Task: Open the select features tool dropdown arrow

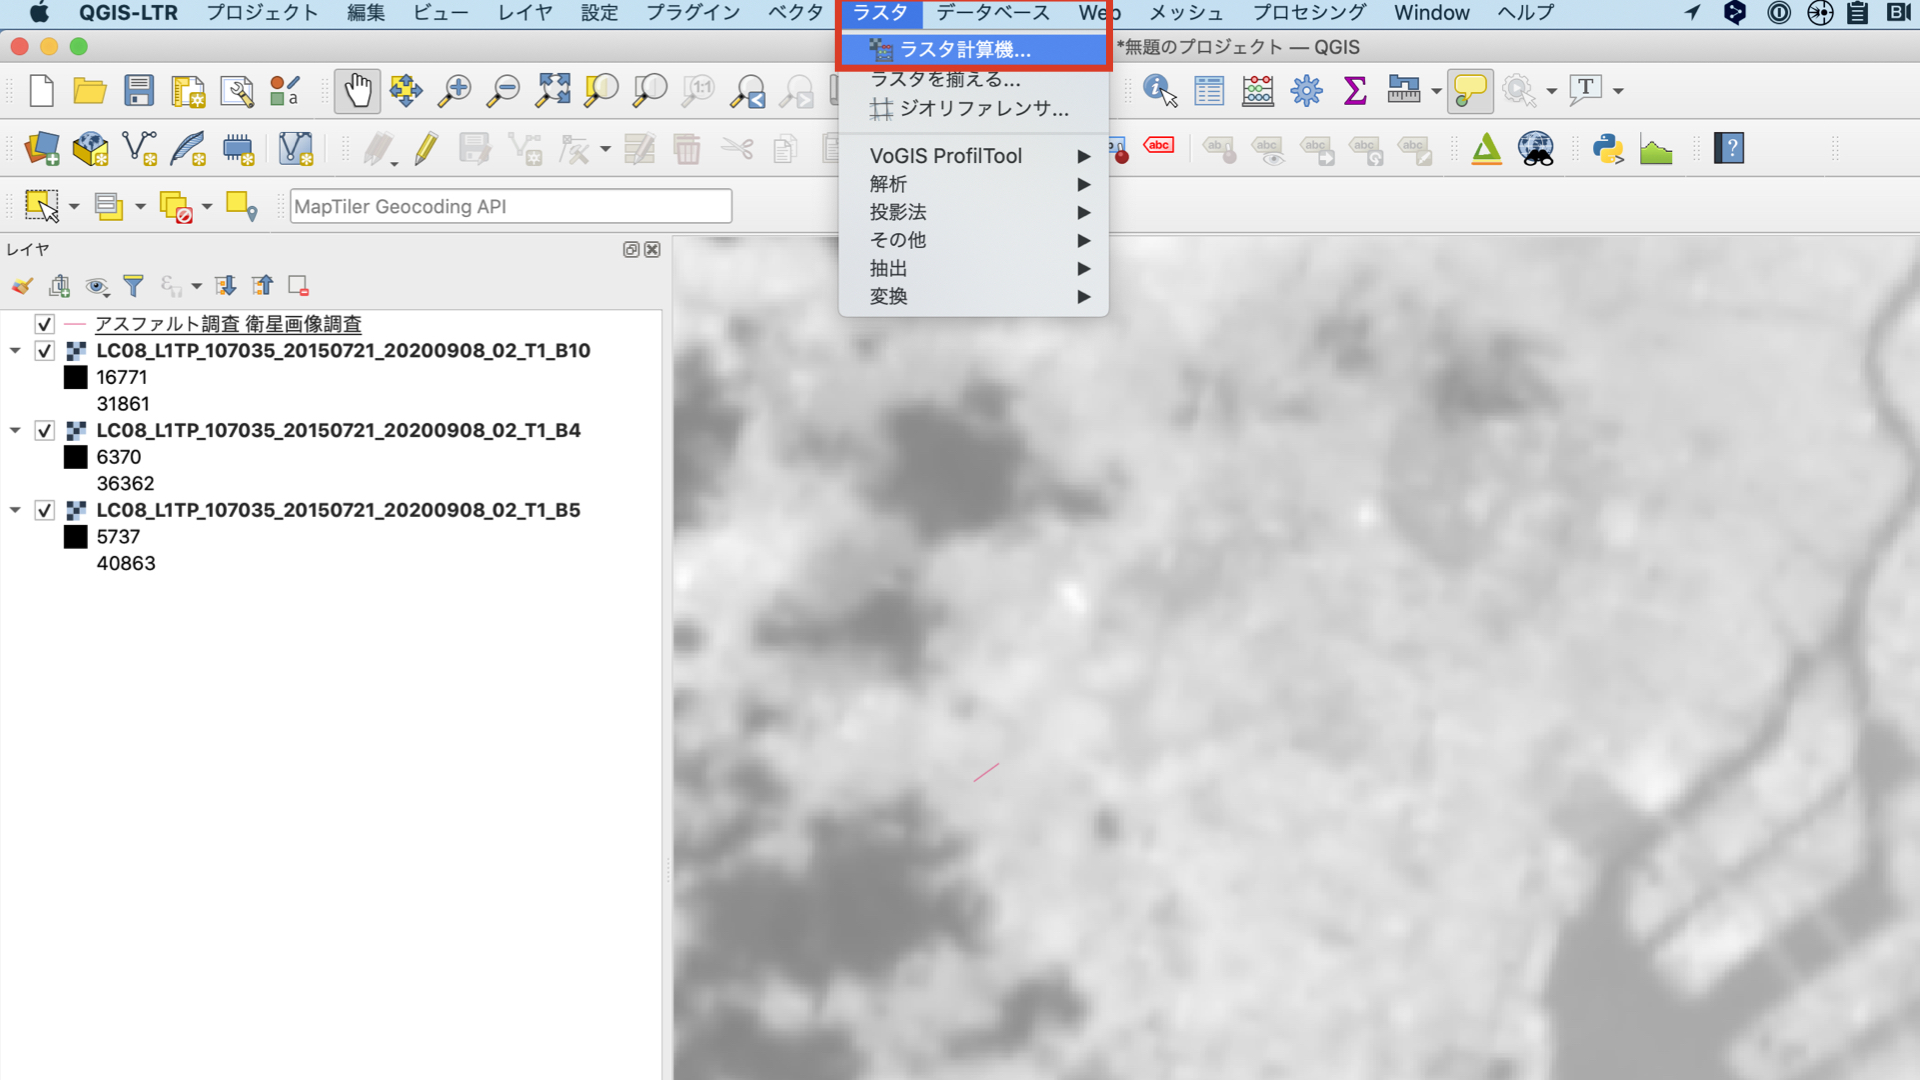Action: click(x=74, y=207)
